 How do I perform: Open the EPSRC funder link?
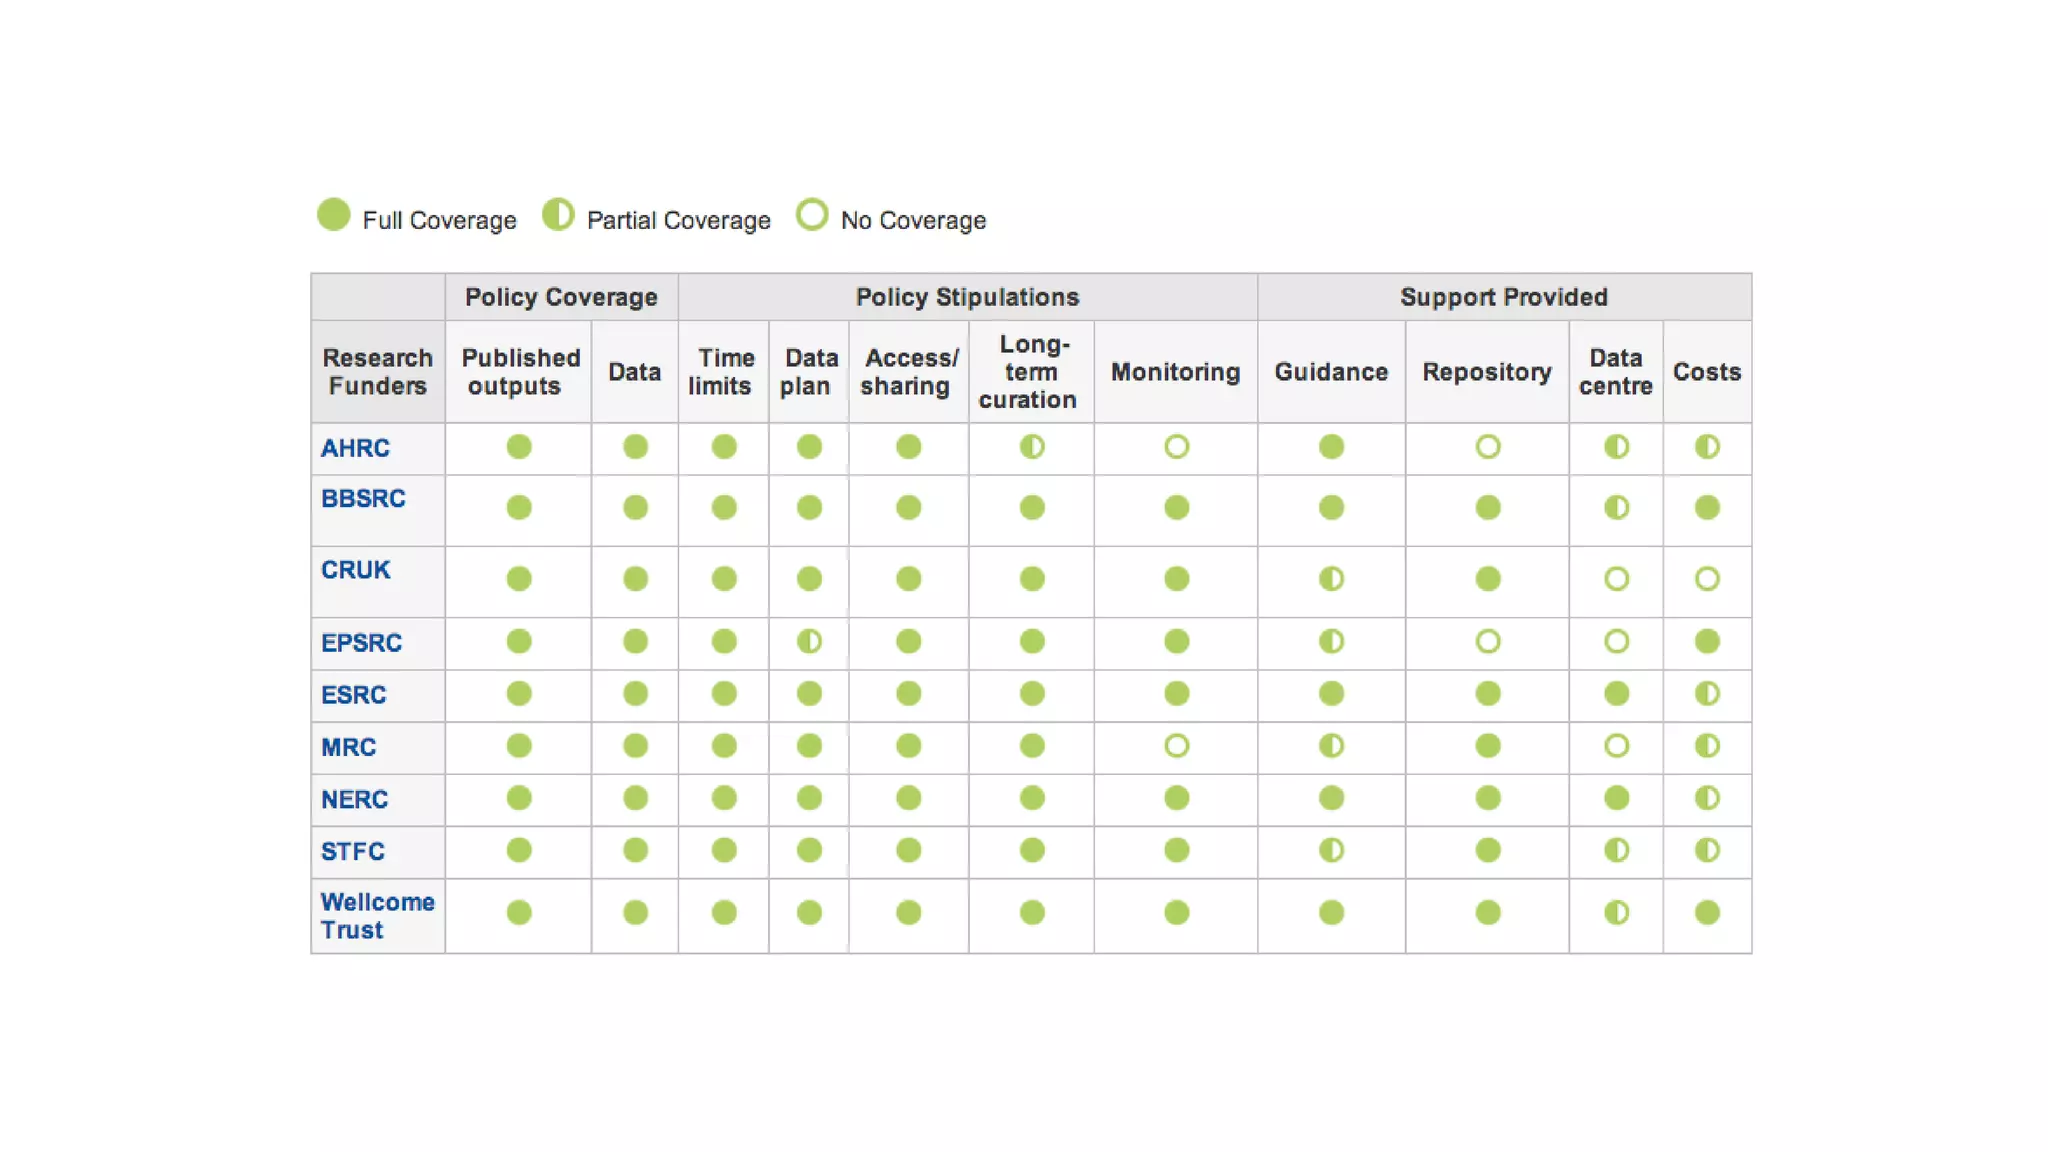click(361, 643)
